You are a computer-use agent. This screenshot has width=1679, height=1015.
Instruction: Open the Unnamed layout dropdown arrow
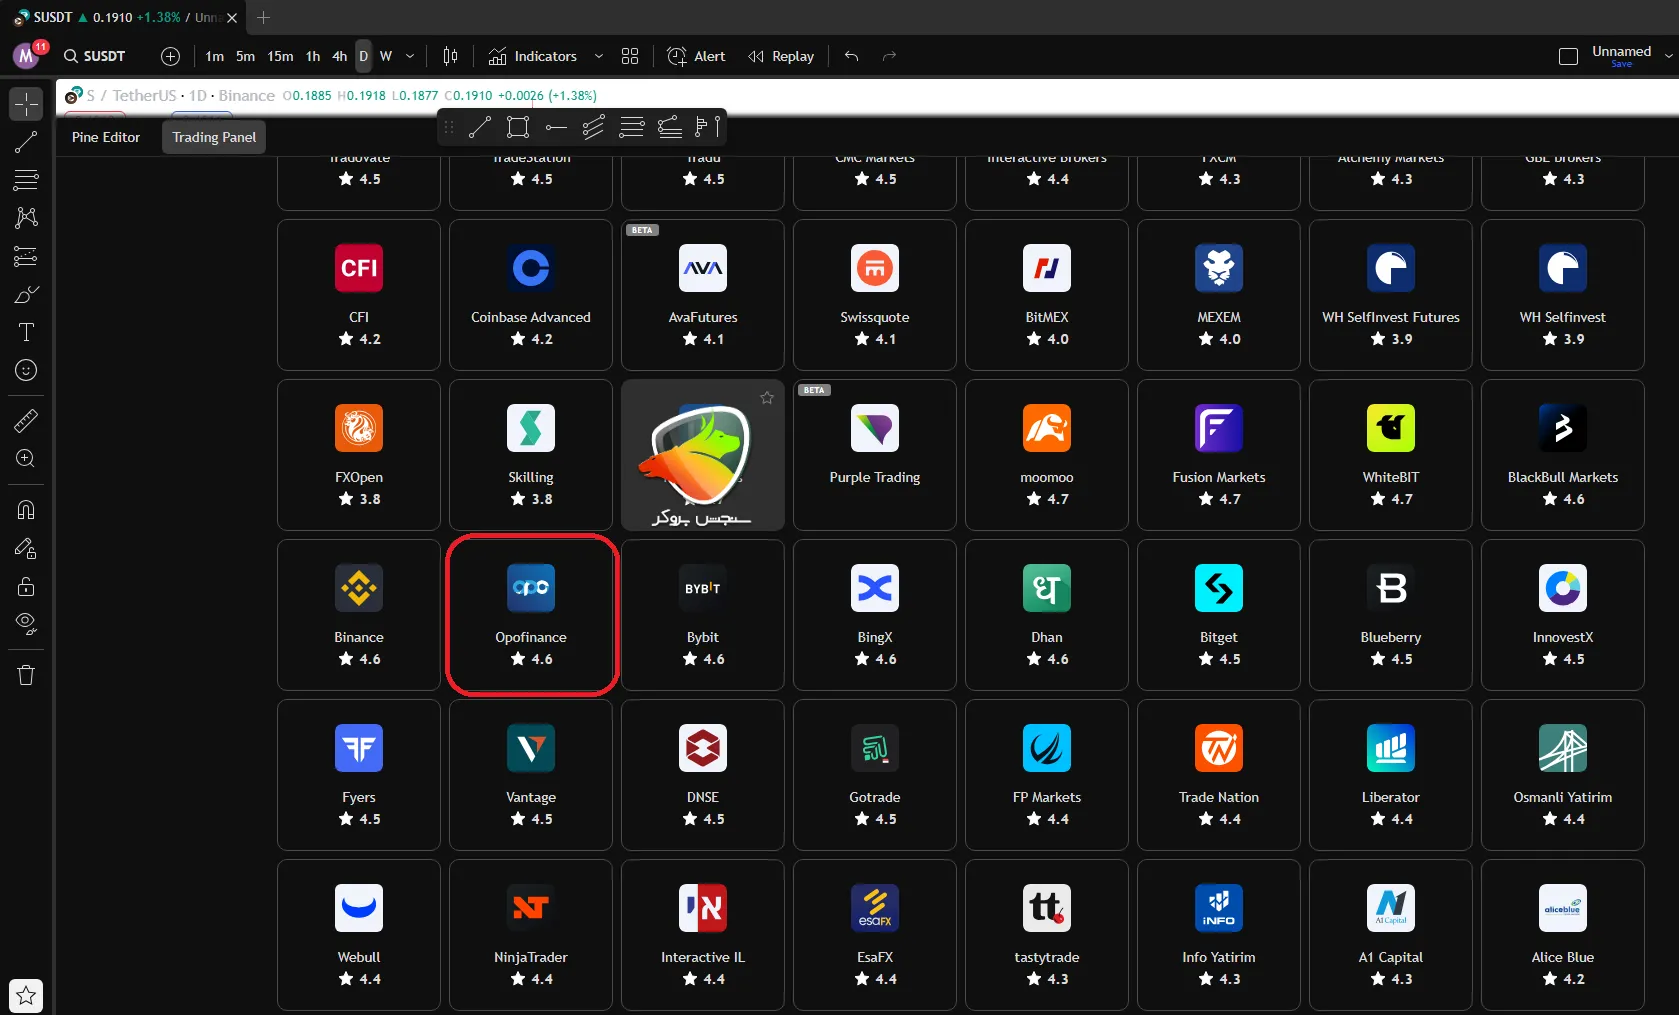pyautogui.click(x=1668, y=56)
